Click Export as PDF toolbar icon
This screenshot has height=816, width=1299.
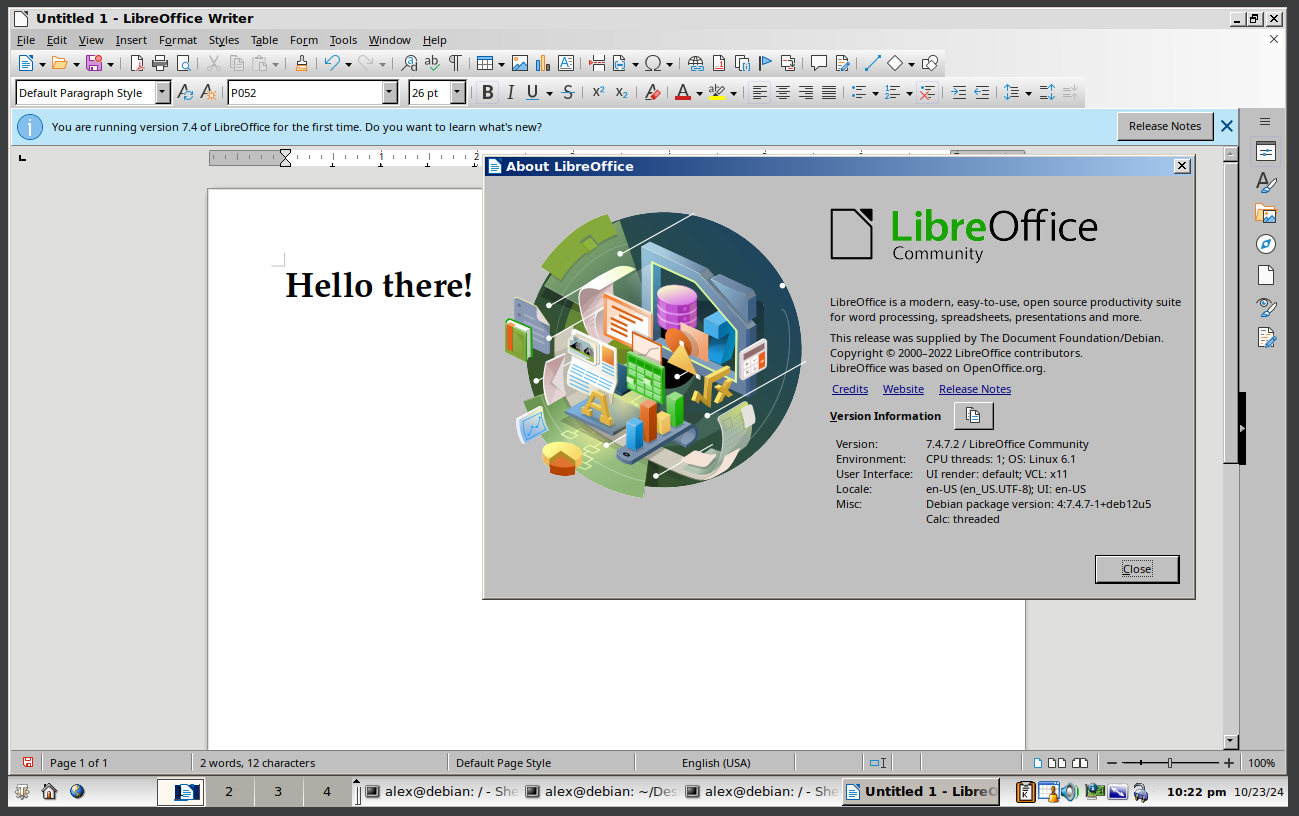pyautogui.click(x=137, y=63)
